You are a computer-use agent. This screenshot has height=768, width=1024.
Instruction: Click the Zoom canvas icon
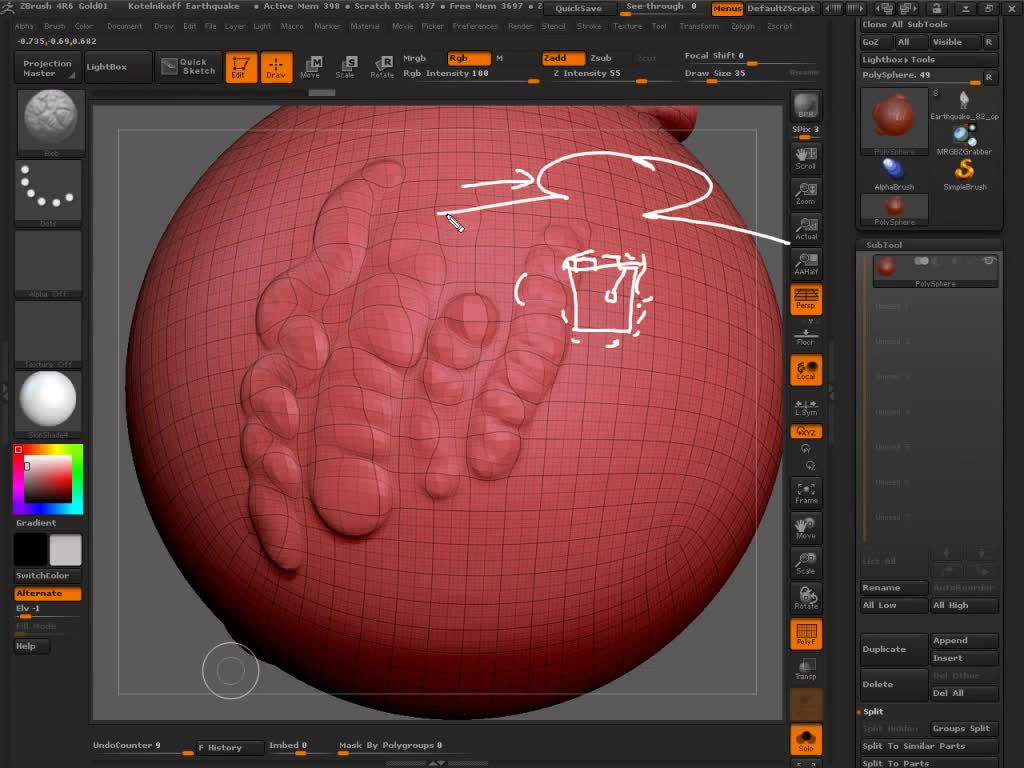coord(805,194)
